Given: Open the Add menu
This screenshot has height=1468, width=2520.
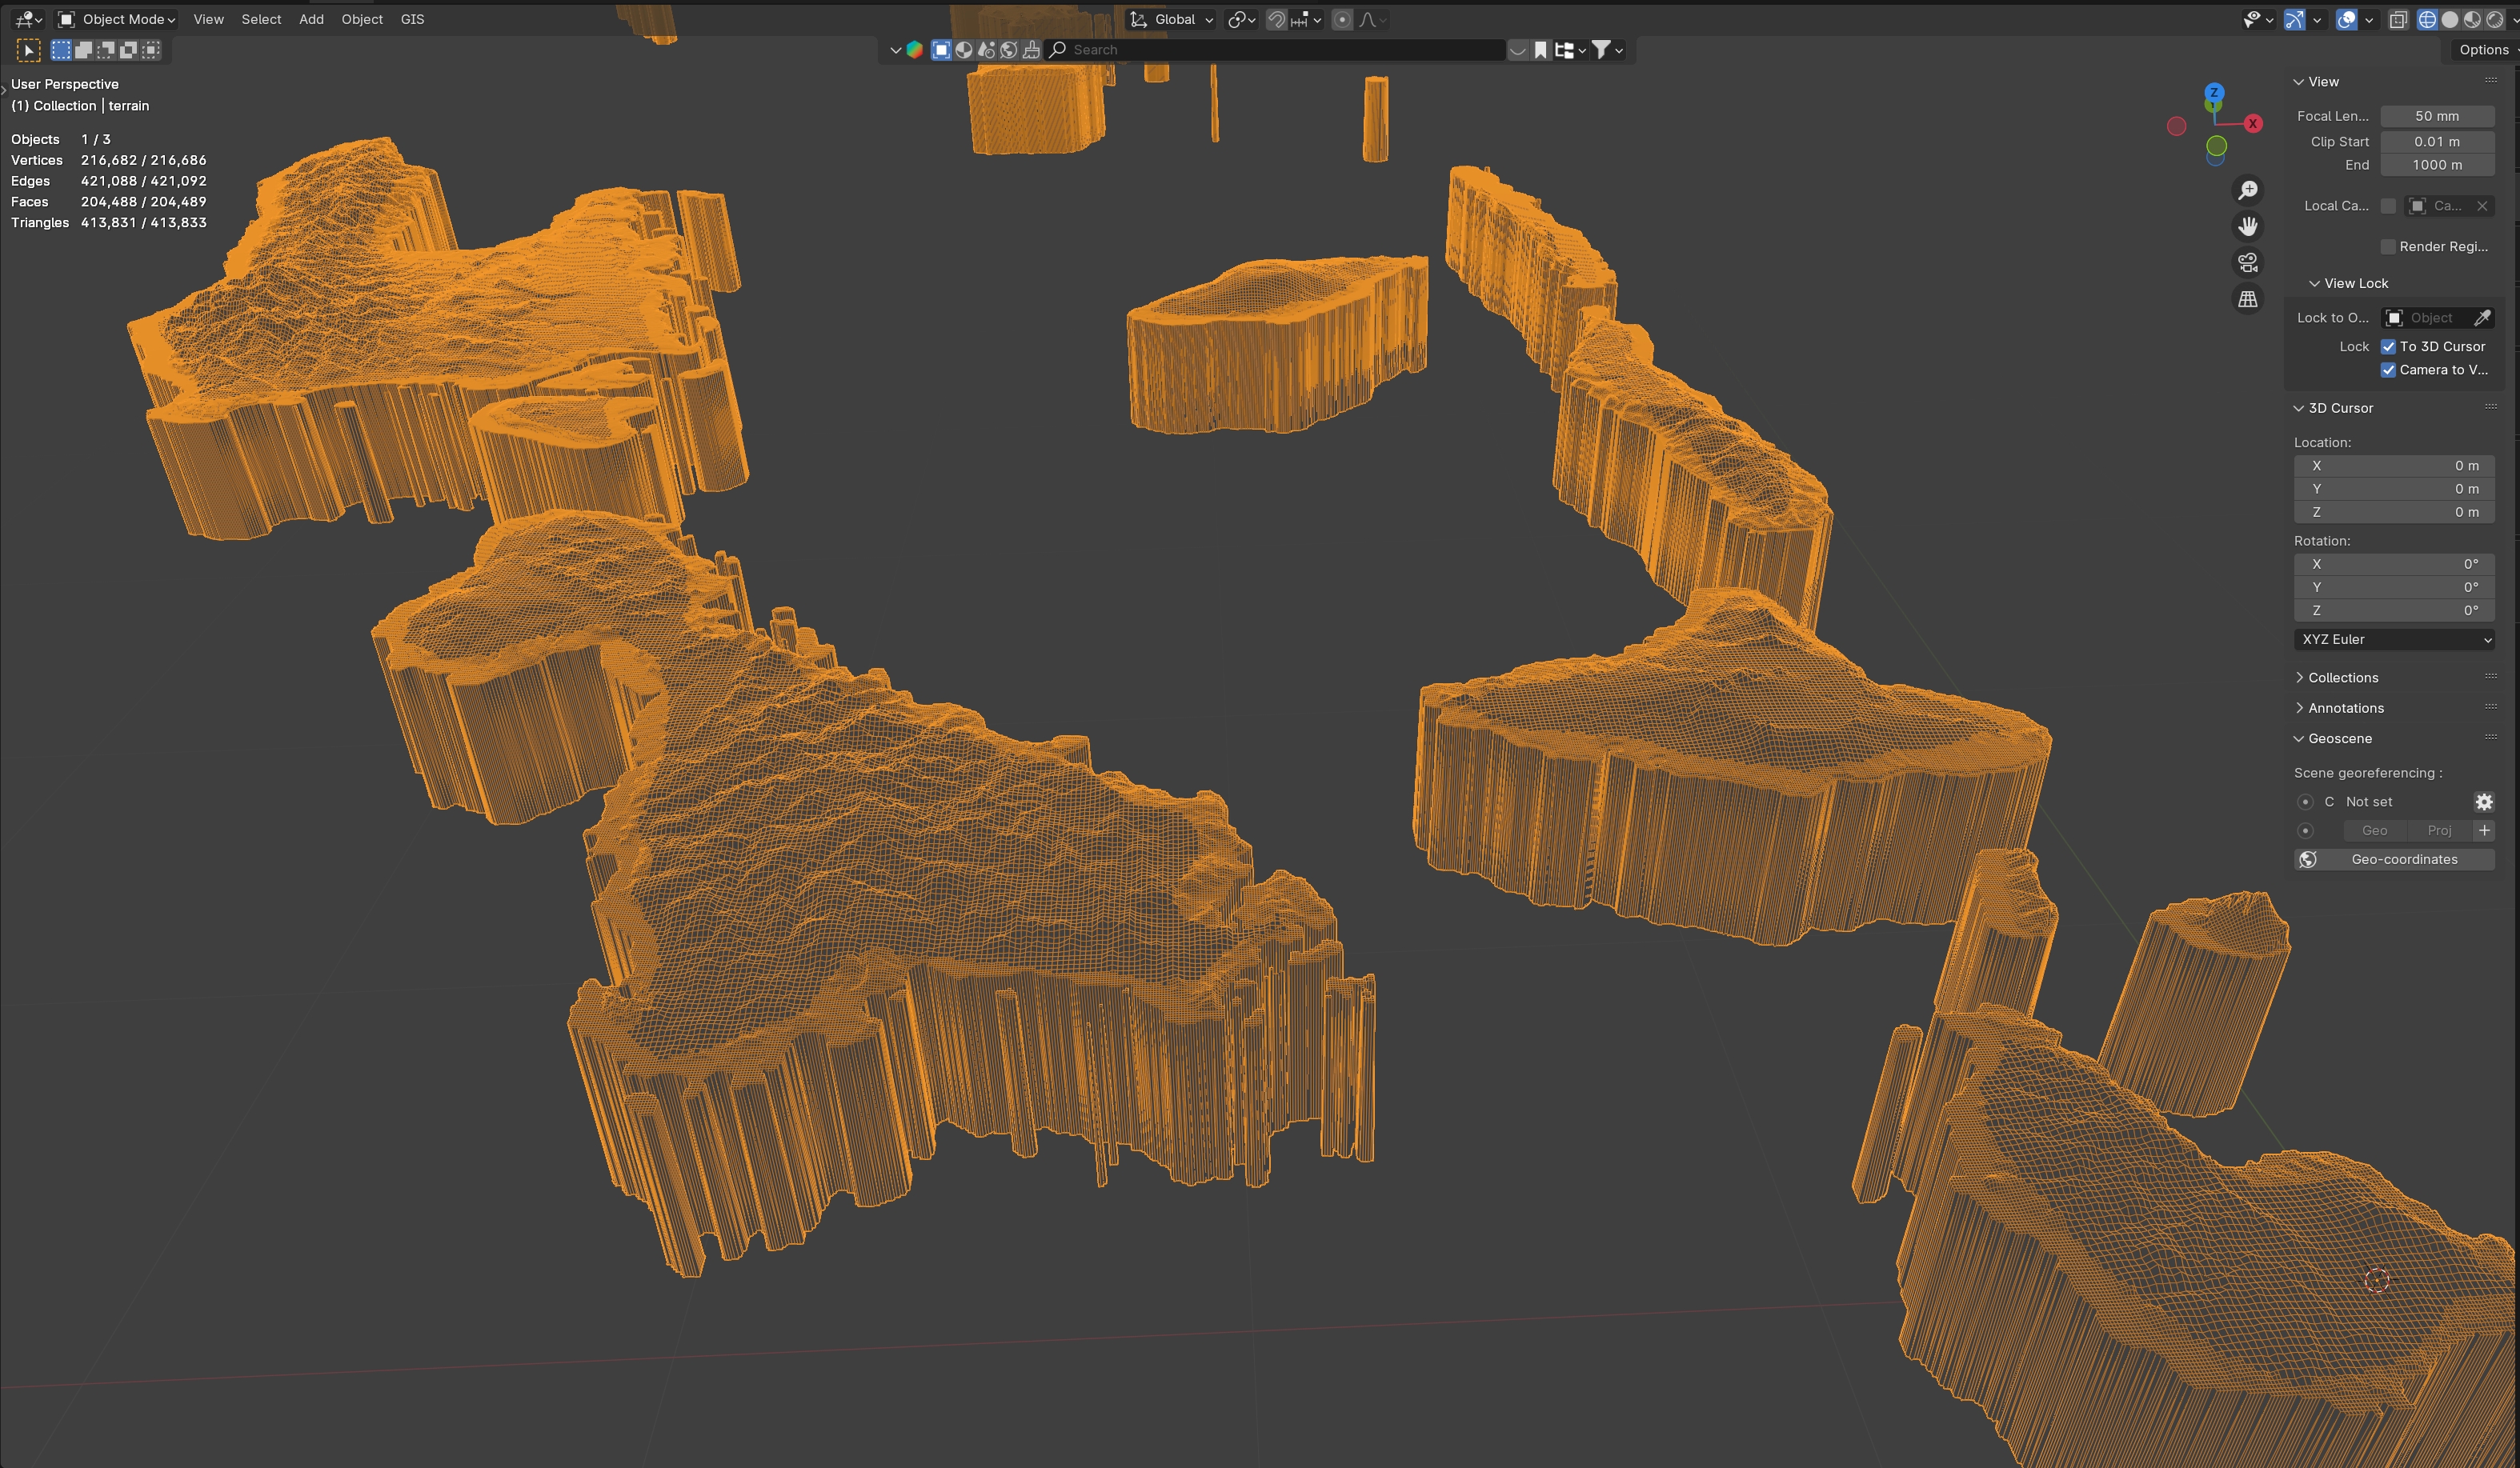Looking at the screenshot, I should (x=311, y=20).
